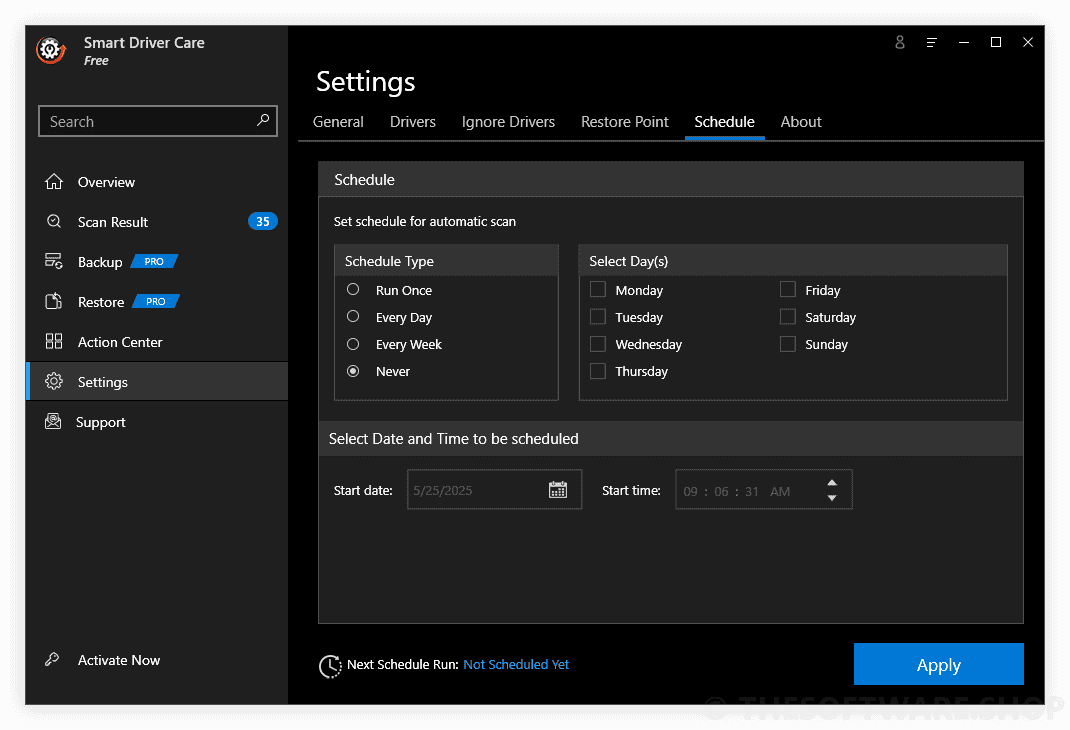Click the Backup drive icon
Screen dimensions: 1070x730
54,261
